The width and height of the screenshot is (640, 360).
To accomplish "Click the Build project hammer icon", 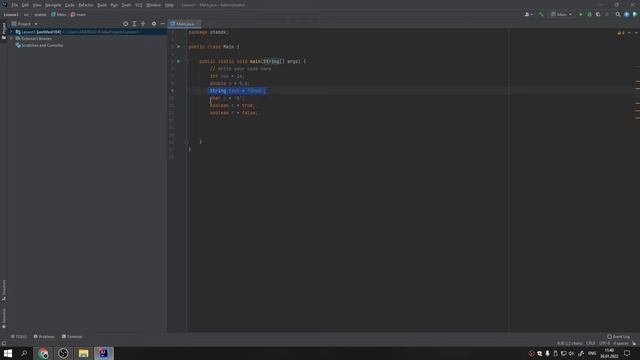I will pos(541,14).
